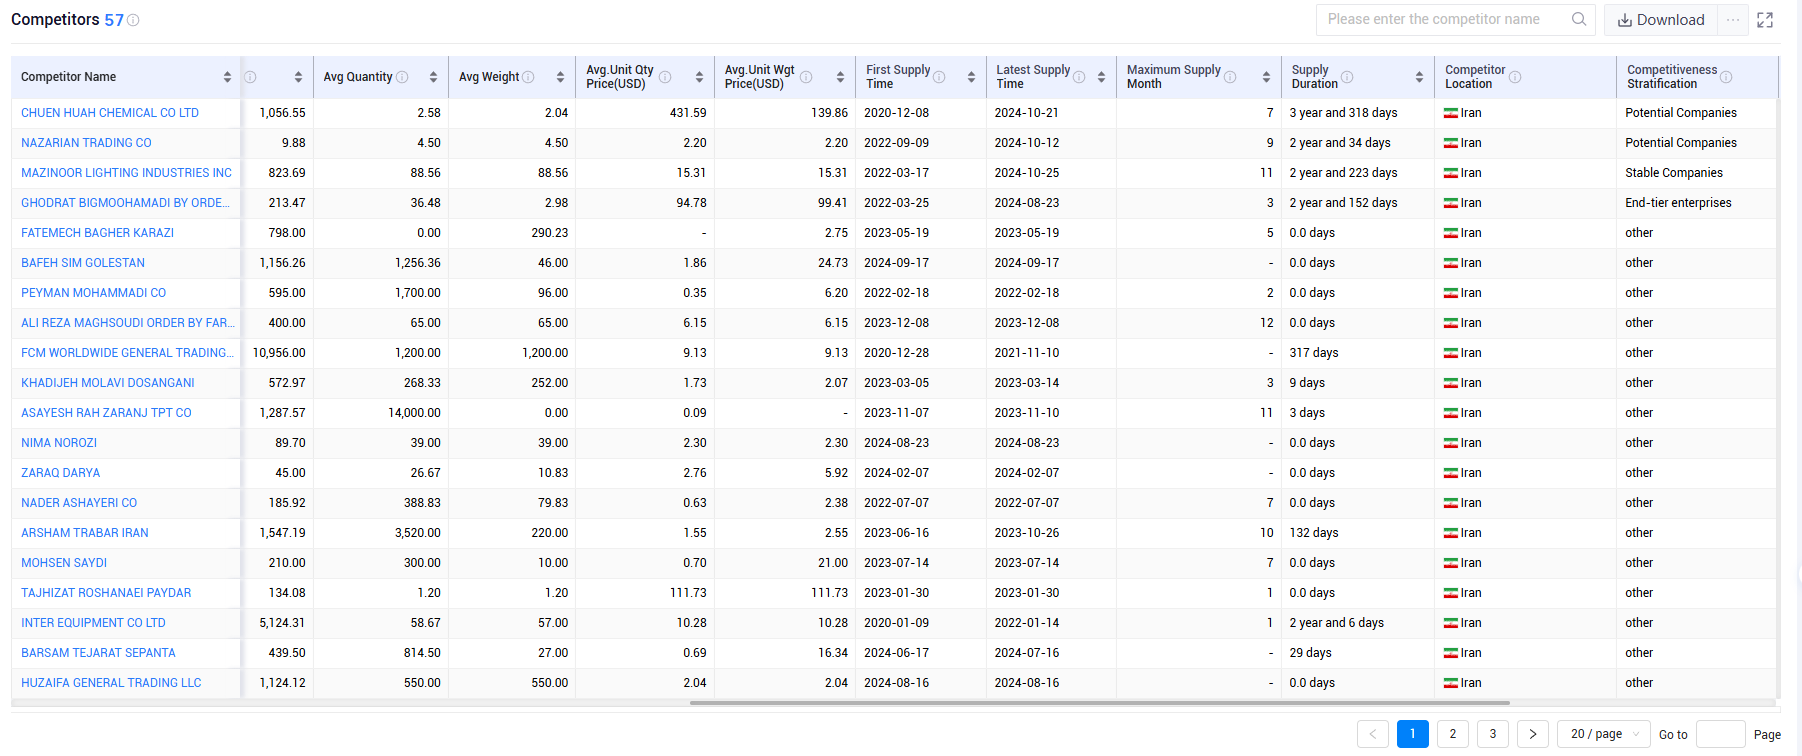Sort by First Supply Time column
1802x756 pixels.
(971, 77)
